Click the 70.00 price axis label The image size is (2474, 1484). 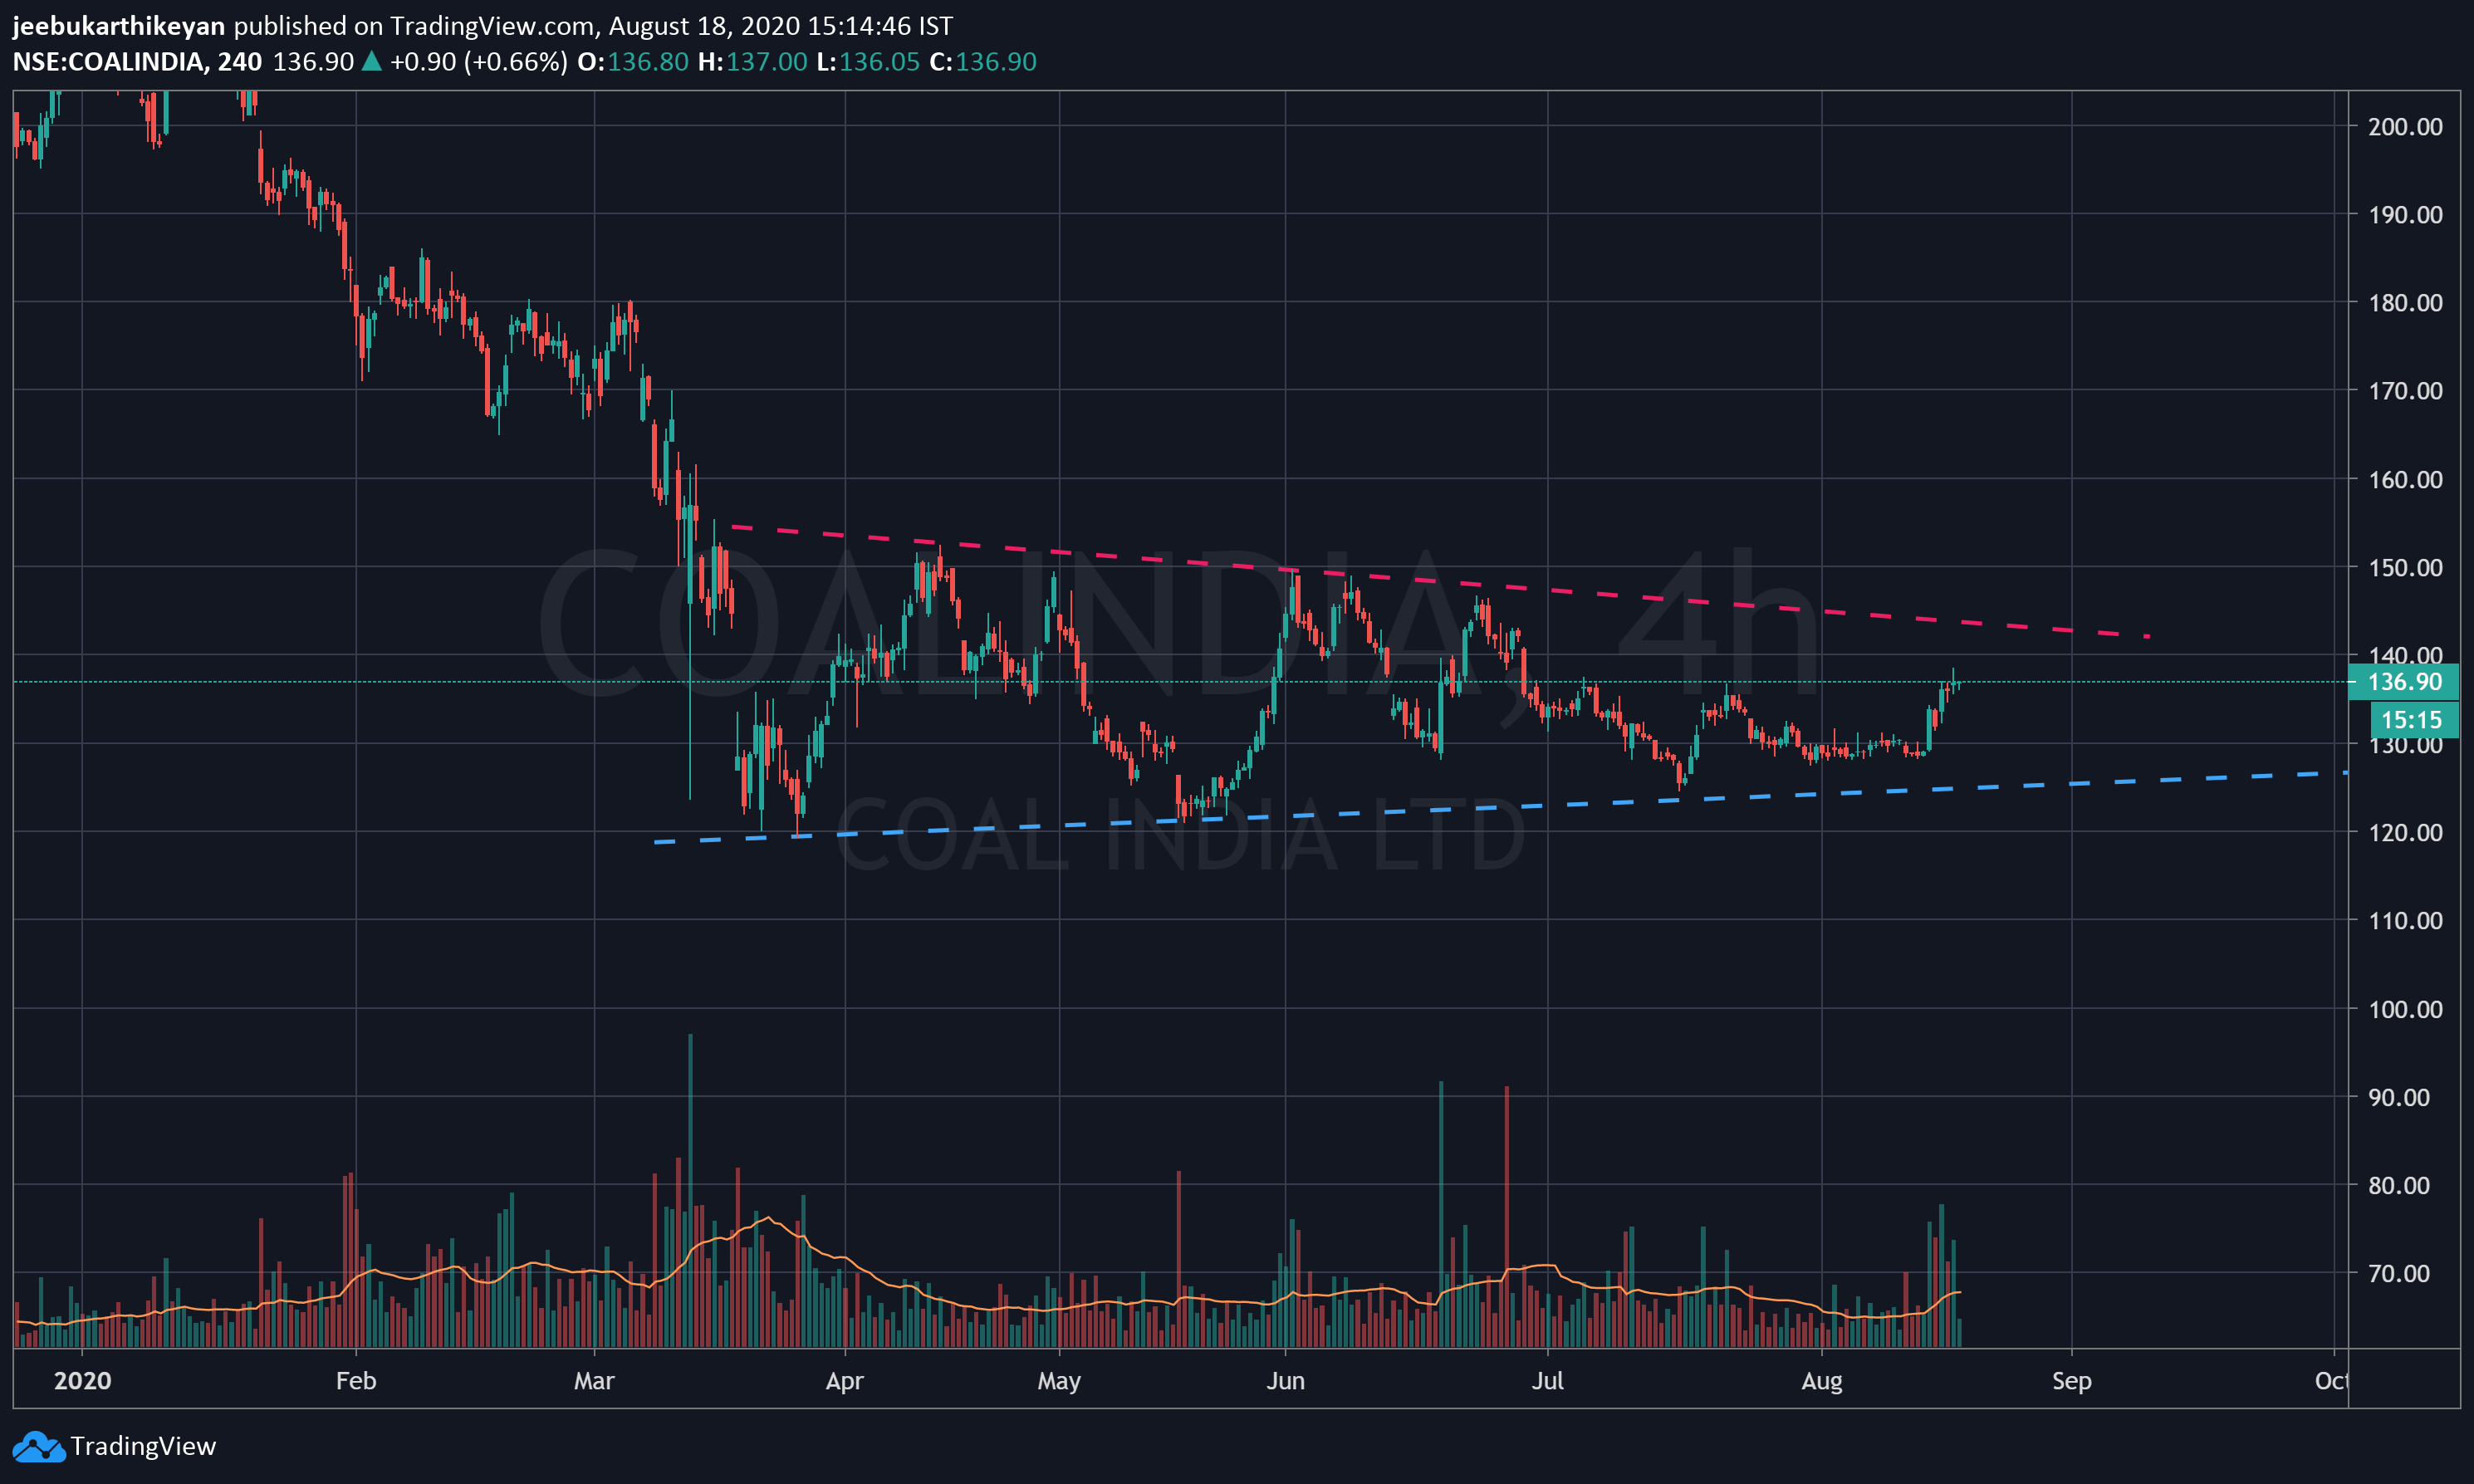click(x=2399, y=1273)
